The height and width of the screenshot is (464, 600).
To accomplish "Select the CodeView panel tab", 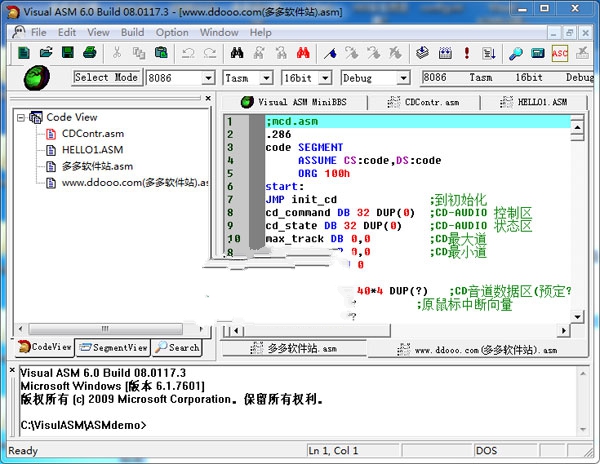I will 45,347.
